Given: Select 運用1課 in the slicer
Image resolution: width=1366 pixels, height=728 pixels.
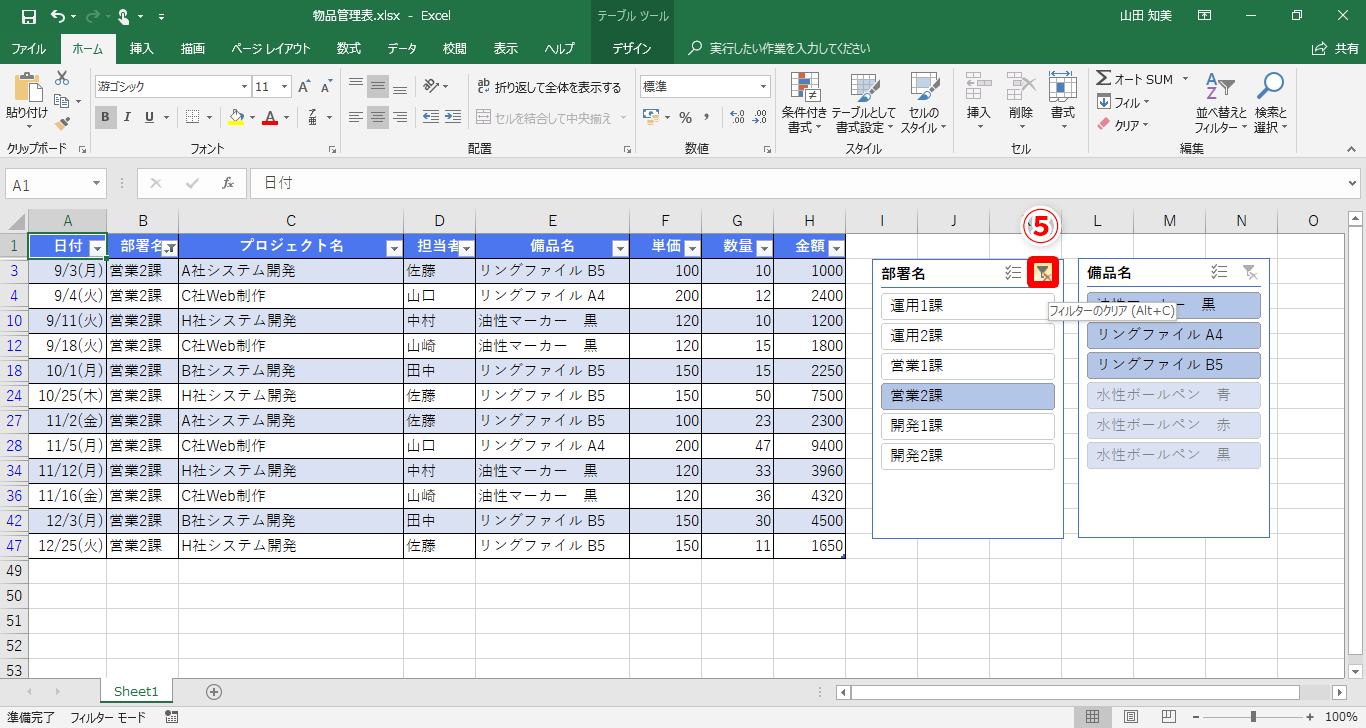Looking at the screenshot, I should tap(968, 306).
